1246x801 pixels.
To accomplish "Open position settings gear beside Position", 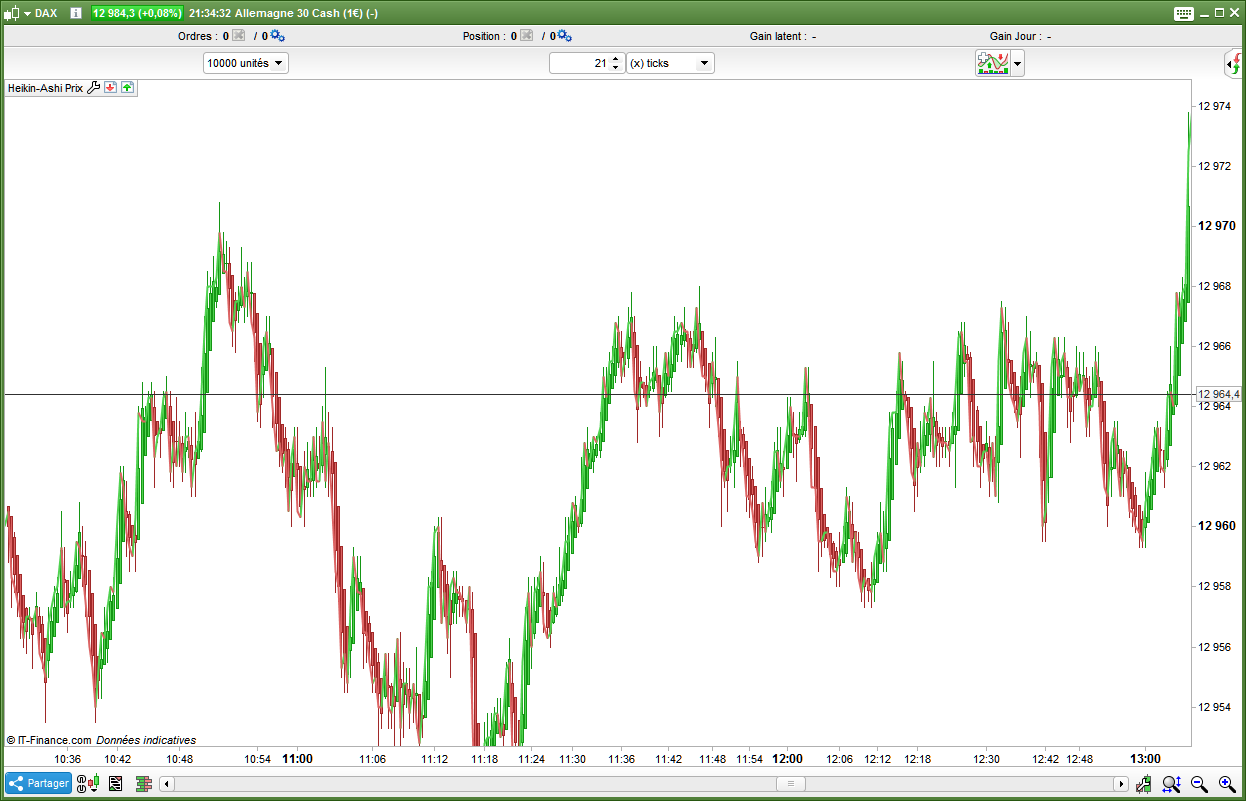I will (x=564, y=36).
